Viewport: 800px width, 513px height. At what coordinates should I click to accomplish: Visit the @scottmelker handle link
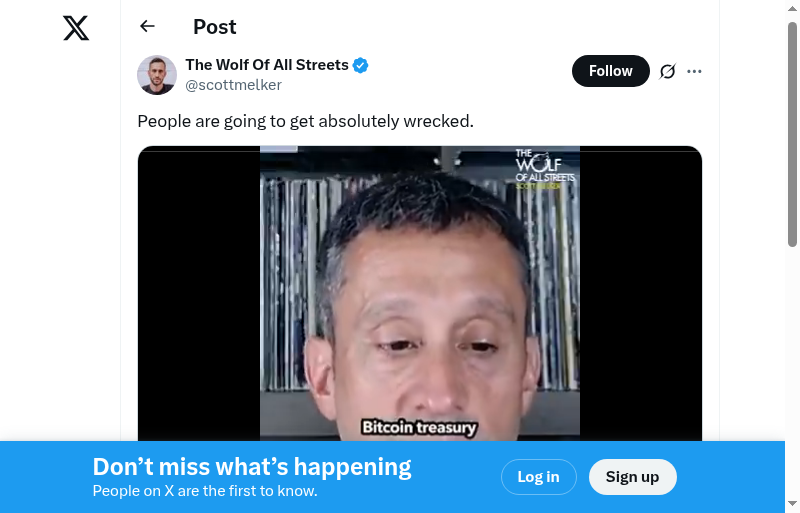233,85
